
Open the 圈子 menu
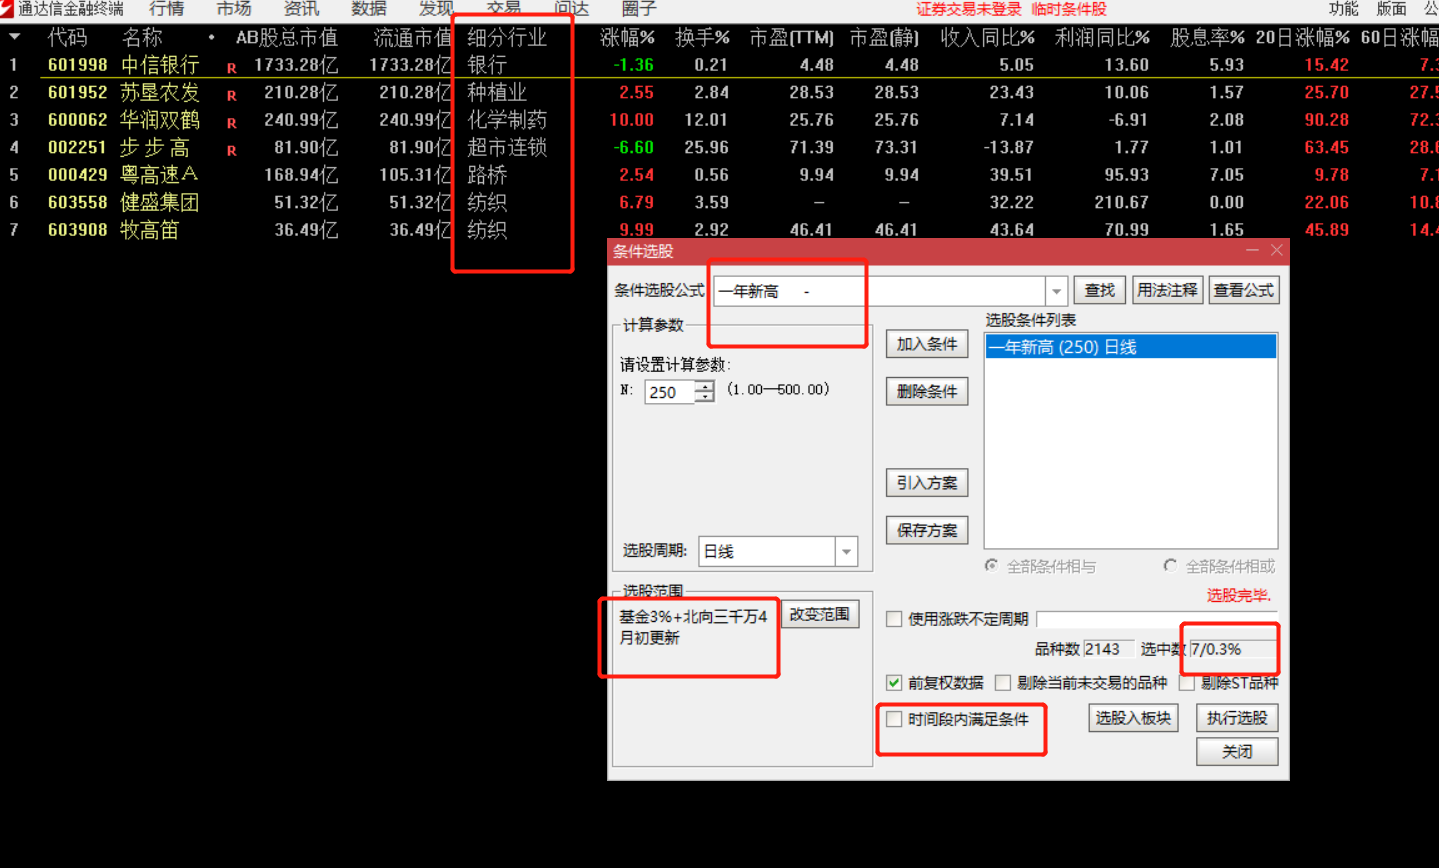[639, 9]
